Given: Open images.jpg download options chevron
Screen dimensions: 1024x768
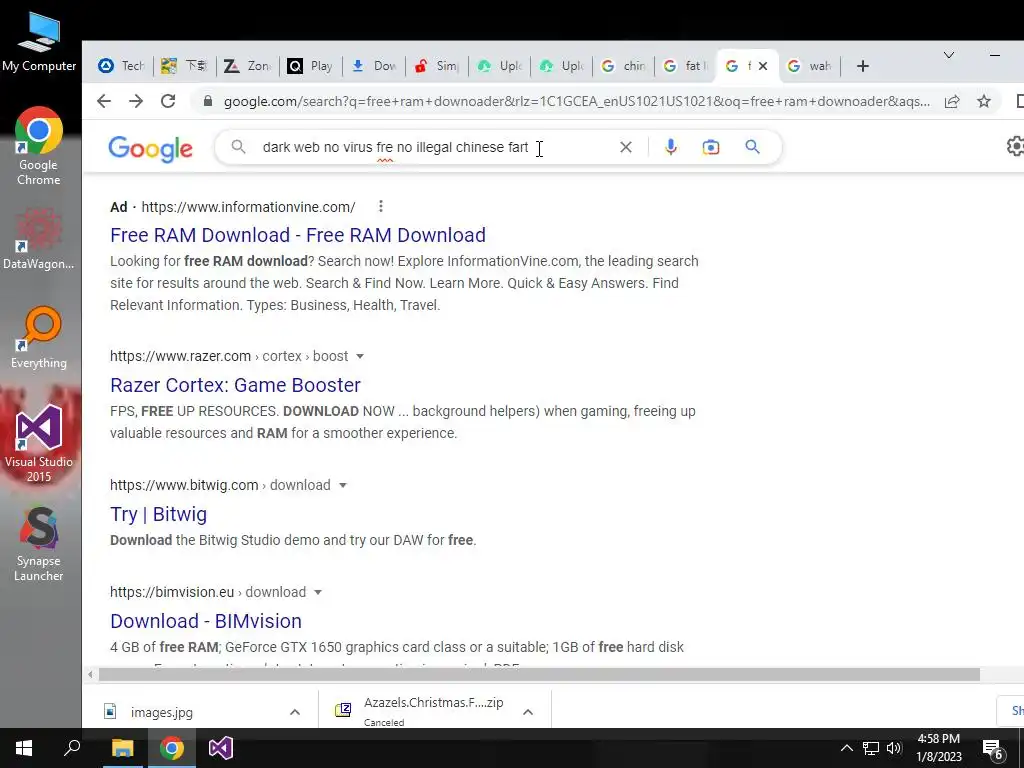Looking at the screenshot, I should [x=295, y=712].
